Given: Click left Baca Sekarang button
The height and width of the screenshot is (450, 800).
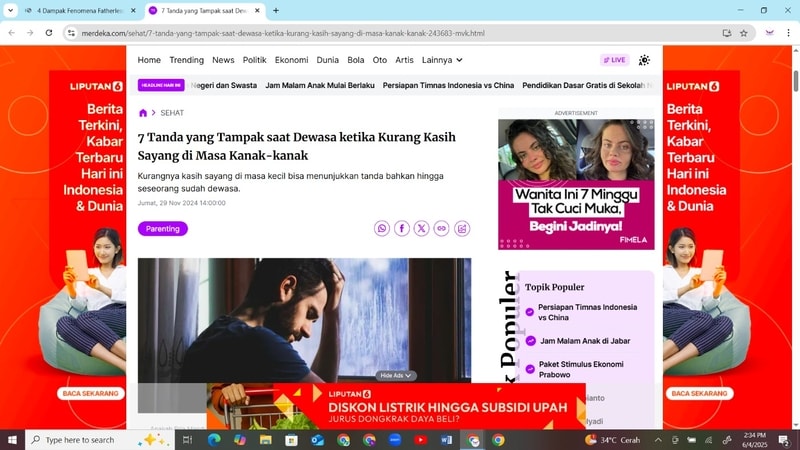Looking at the screenshot, I should [90, 393].
